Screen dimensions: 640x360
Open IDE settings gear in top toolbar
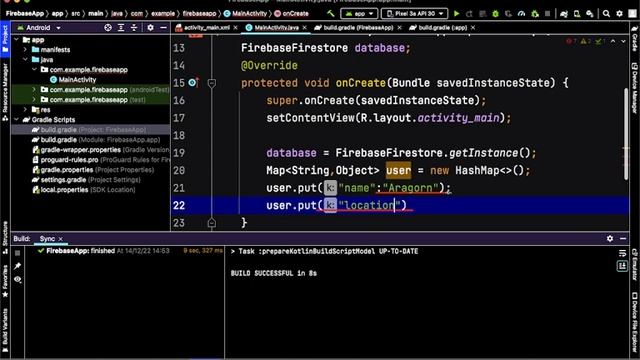pos(619,14)
